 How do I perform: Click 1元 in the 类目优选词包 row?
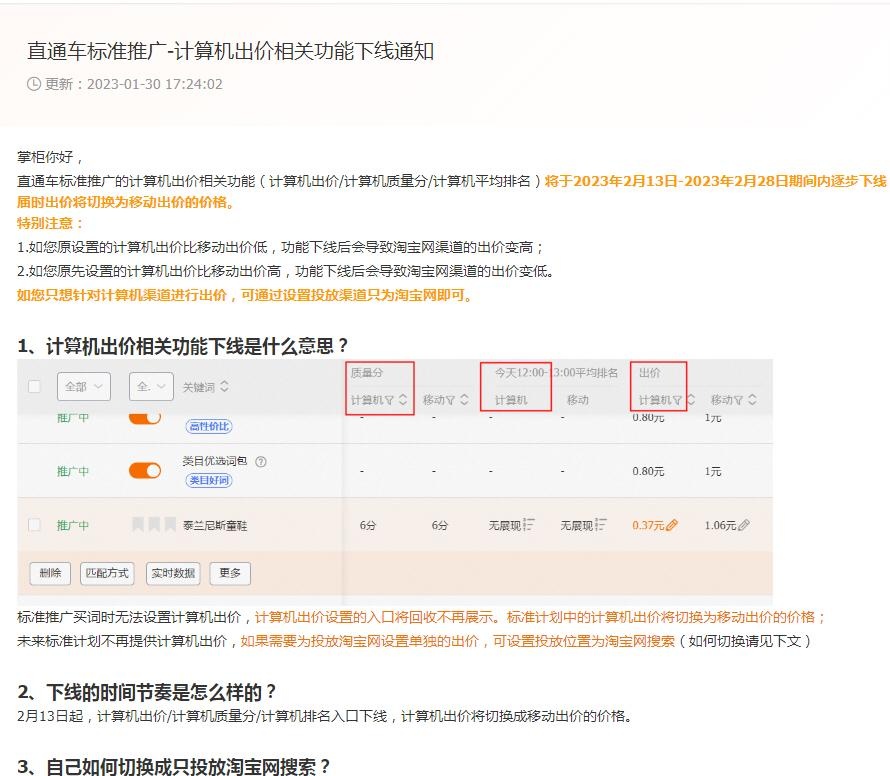(x=713, y=471)
